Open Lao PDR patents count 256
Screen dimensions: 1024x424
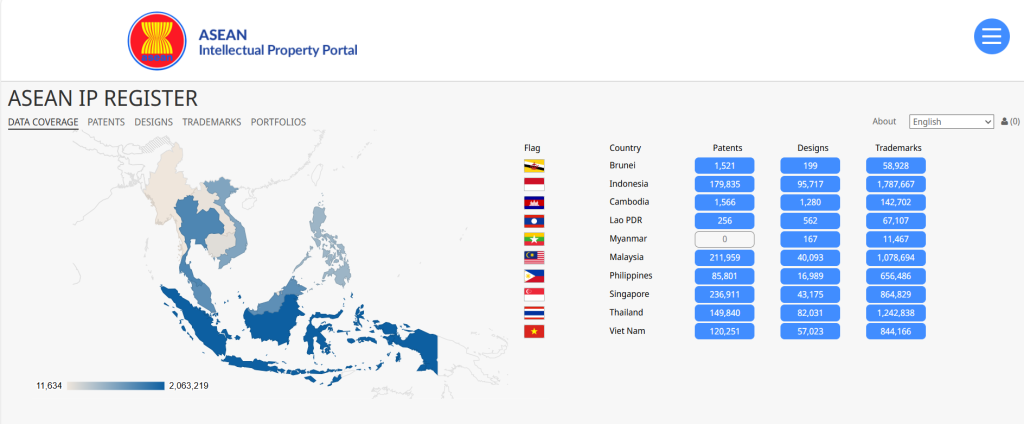point(724,221)
